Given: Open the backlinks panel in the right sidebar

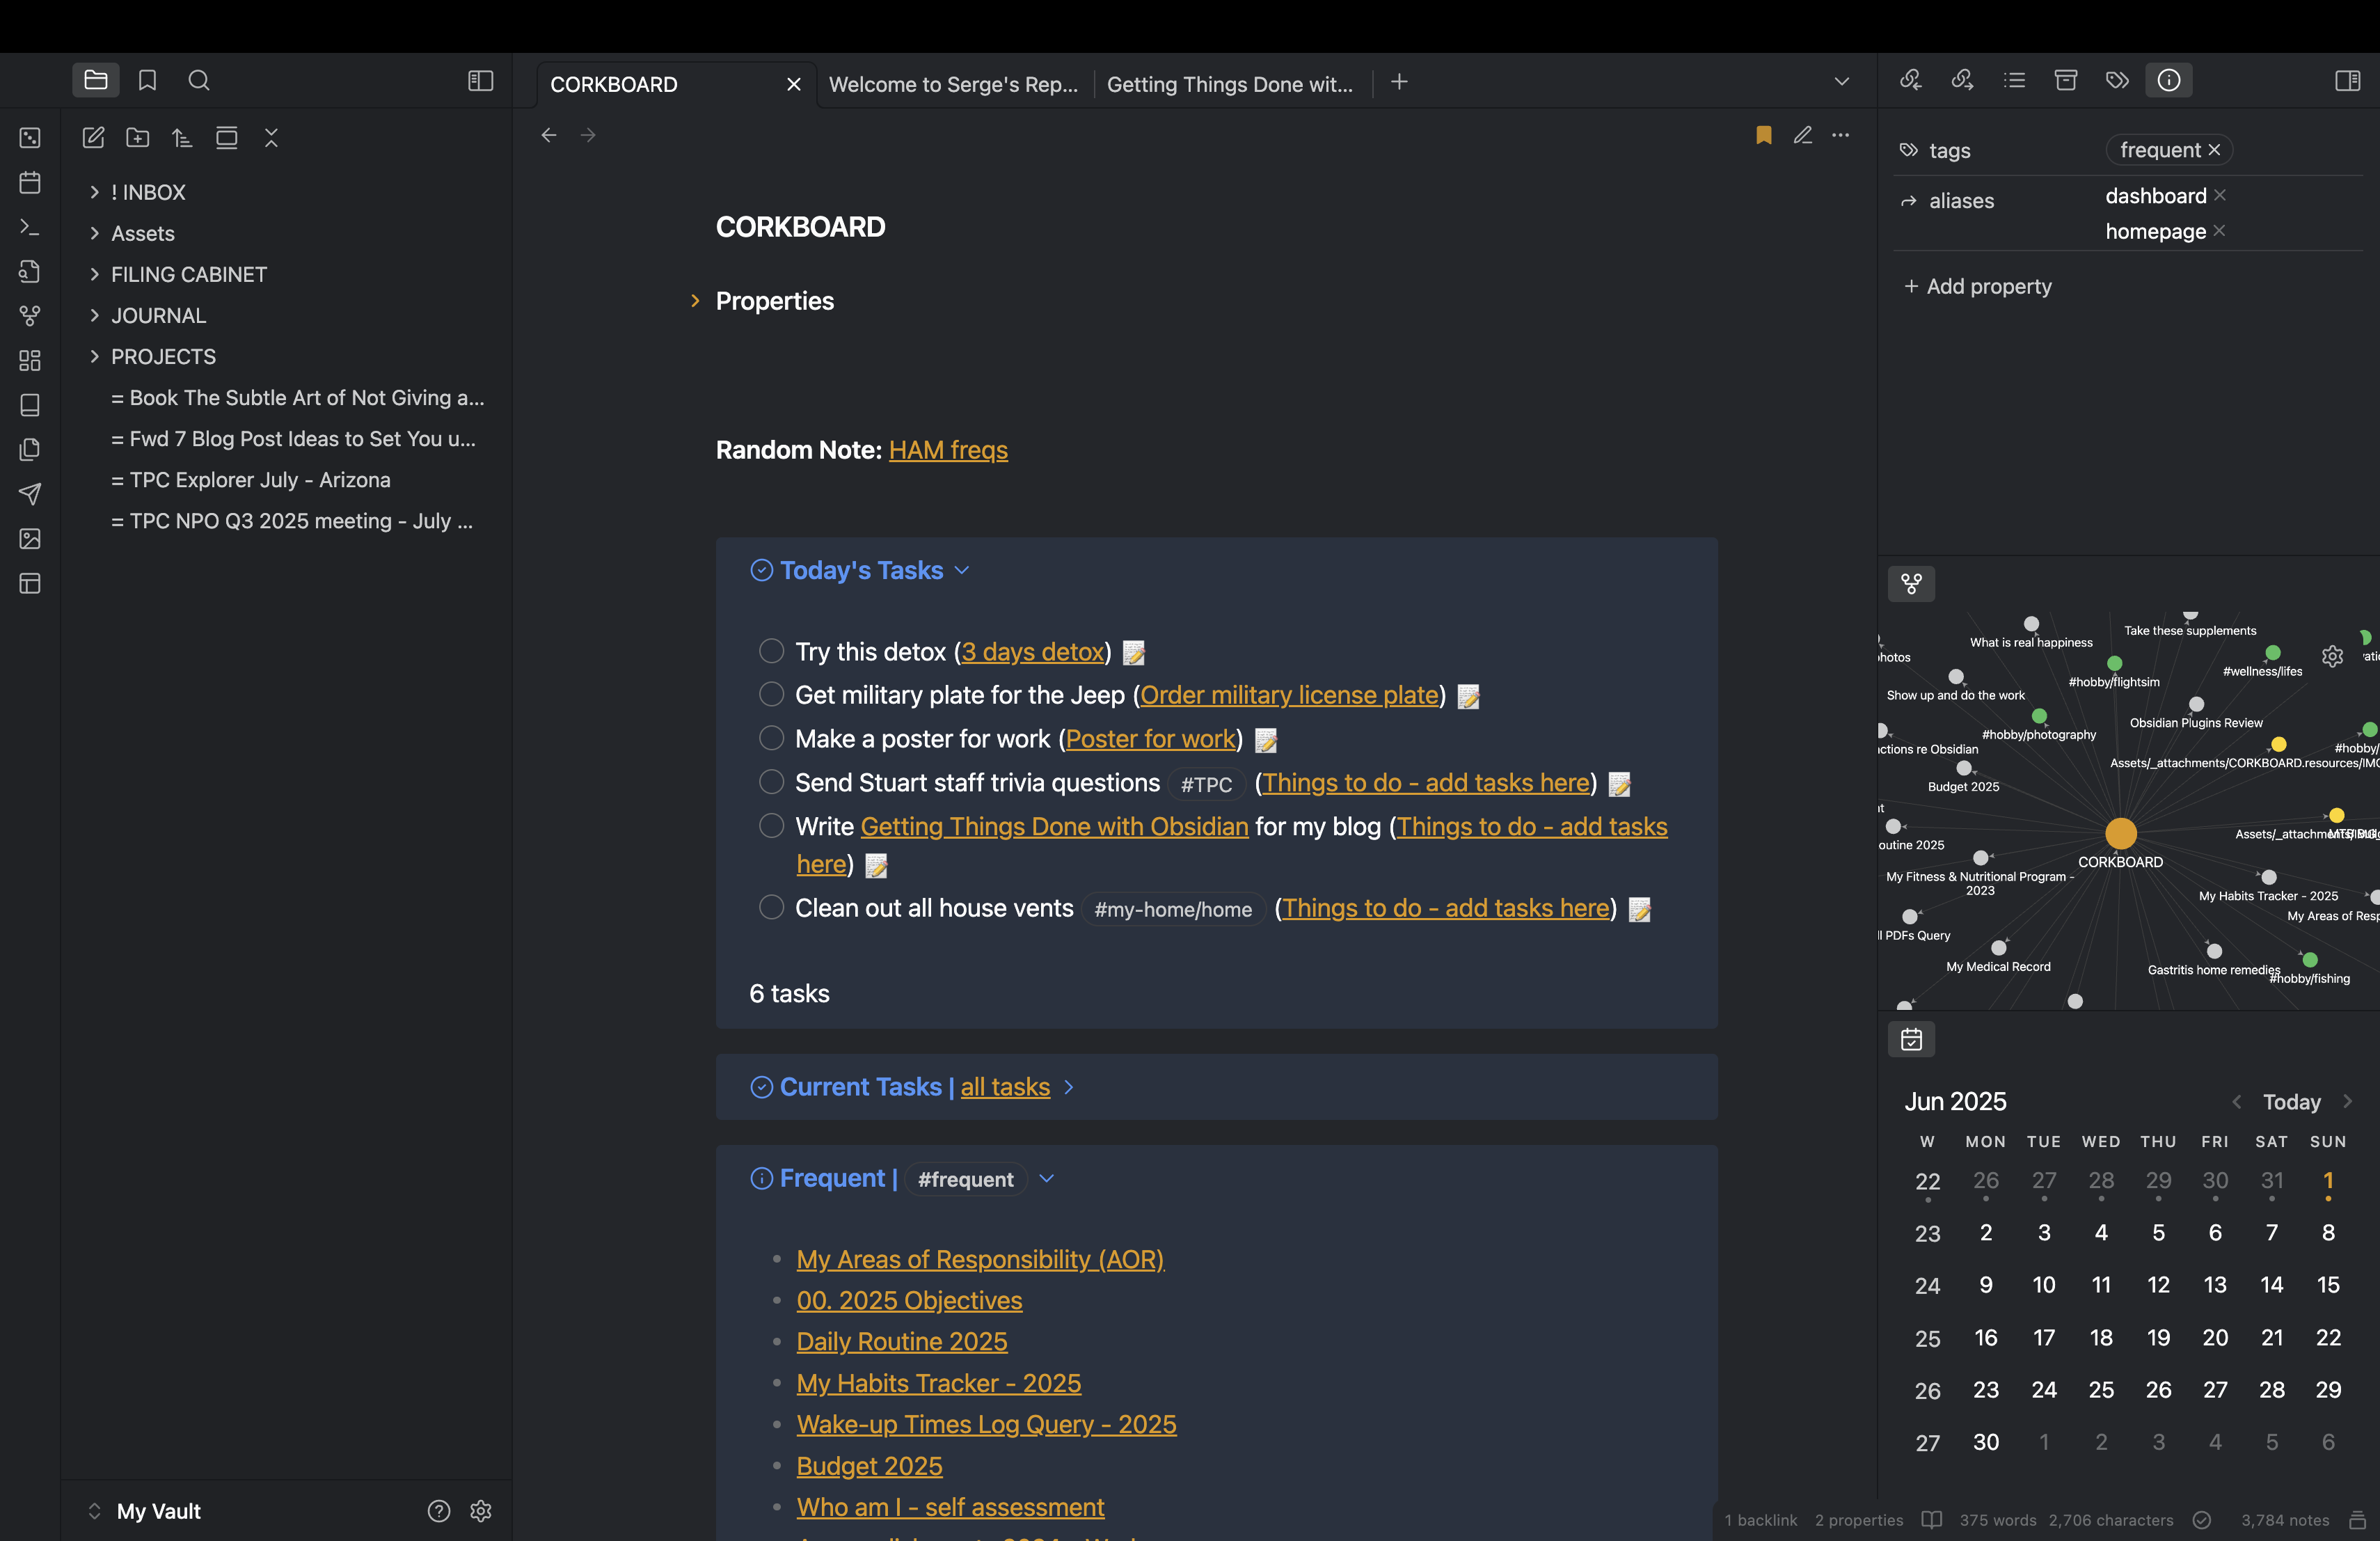Looking at the screenshot, I should point(1911,80).
